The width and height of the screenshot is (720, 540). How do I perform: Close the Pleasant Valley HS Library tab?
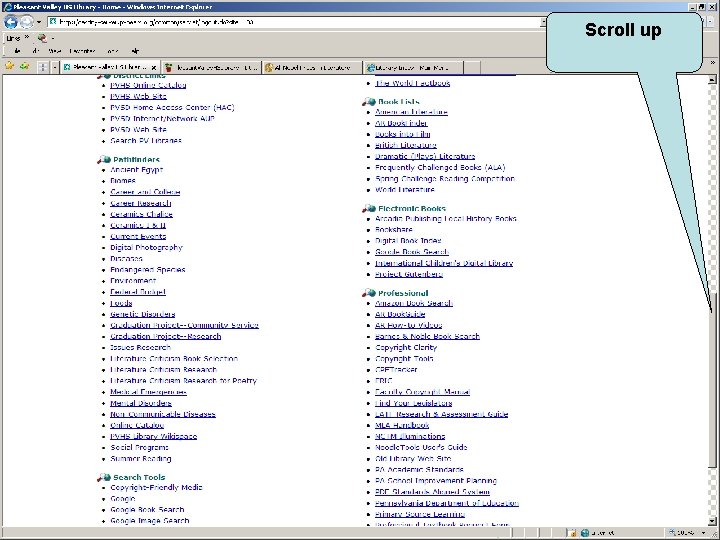[154, 68]
